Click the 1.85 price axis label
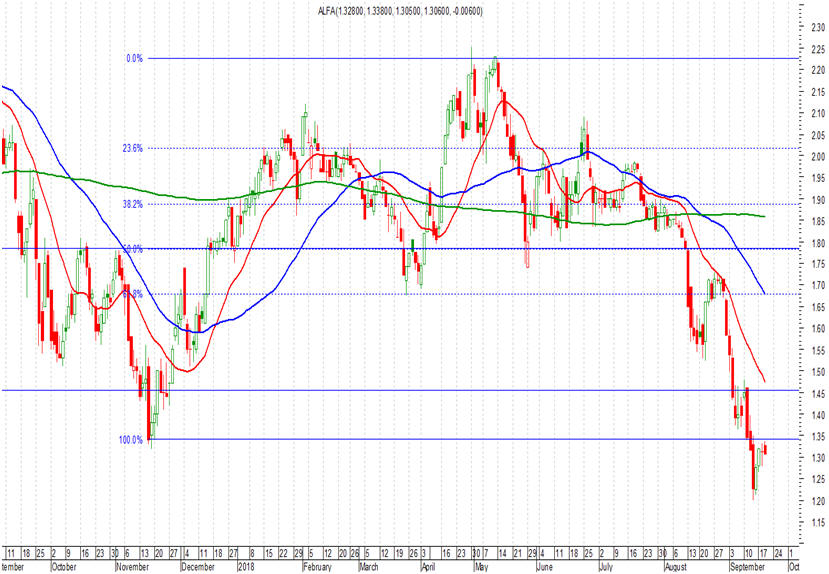The height and width of the screenshot is (574, 829). (x=818, y=221)
